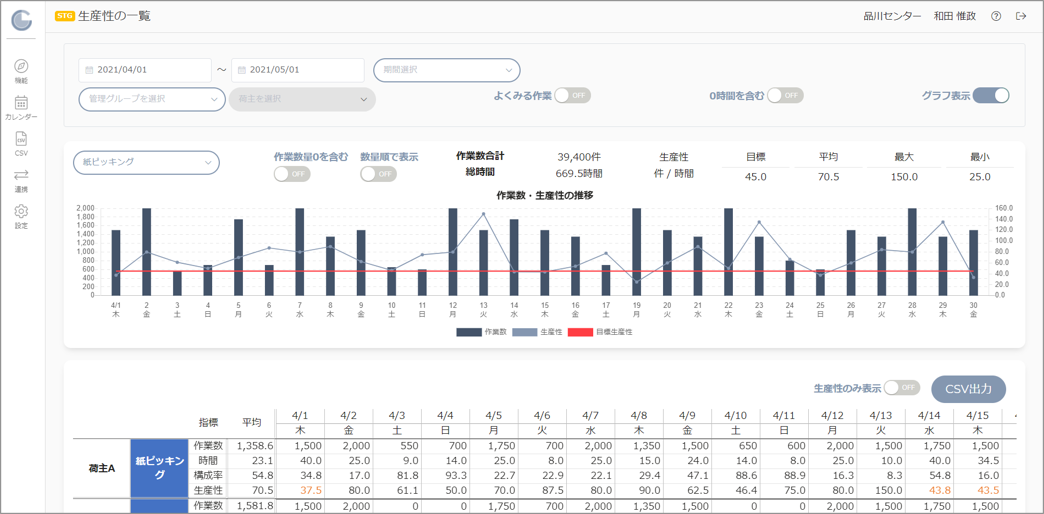Click the 目標生産性 red legend swatch
The image size is (1044, 514).
580,332
